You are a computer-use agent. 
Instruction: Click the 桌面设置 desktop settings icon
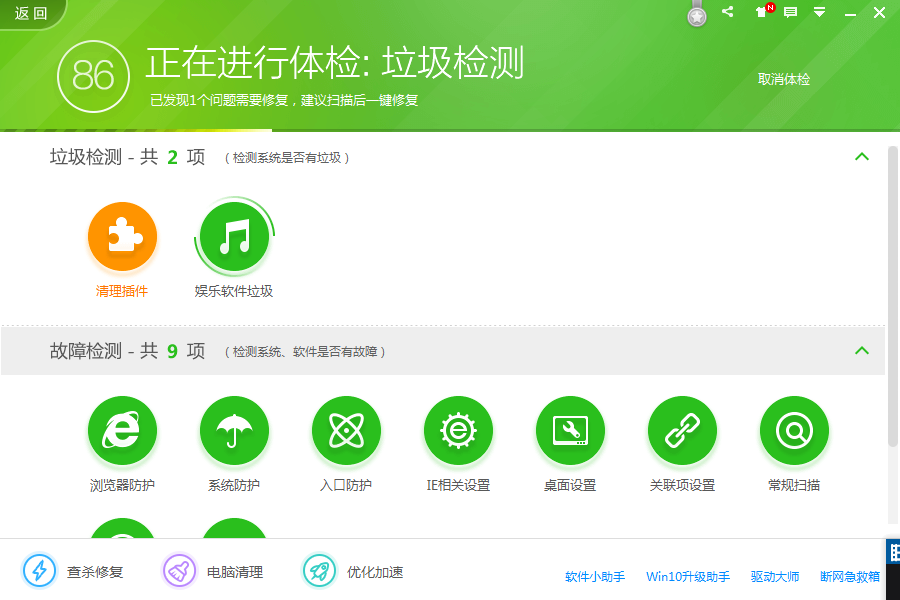point(570,430)
